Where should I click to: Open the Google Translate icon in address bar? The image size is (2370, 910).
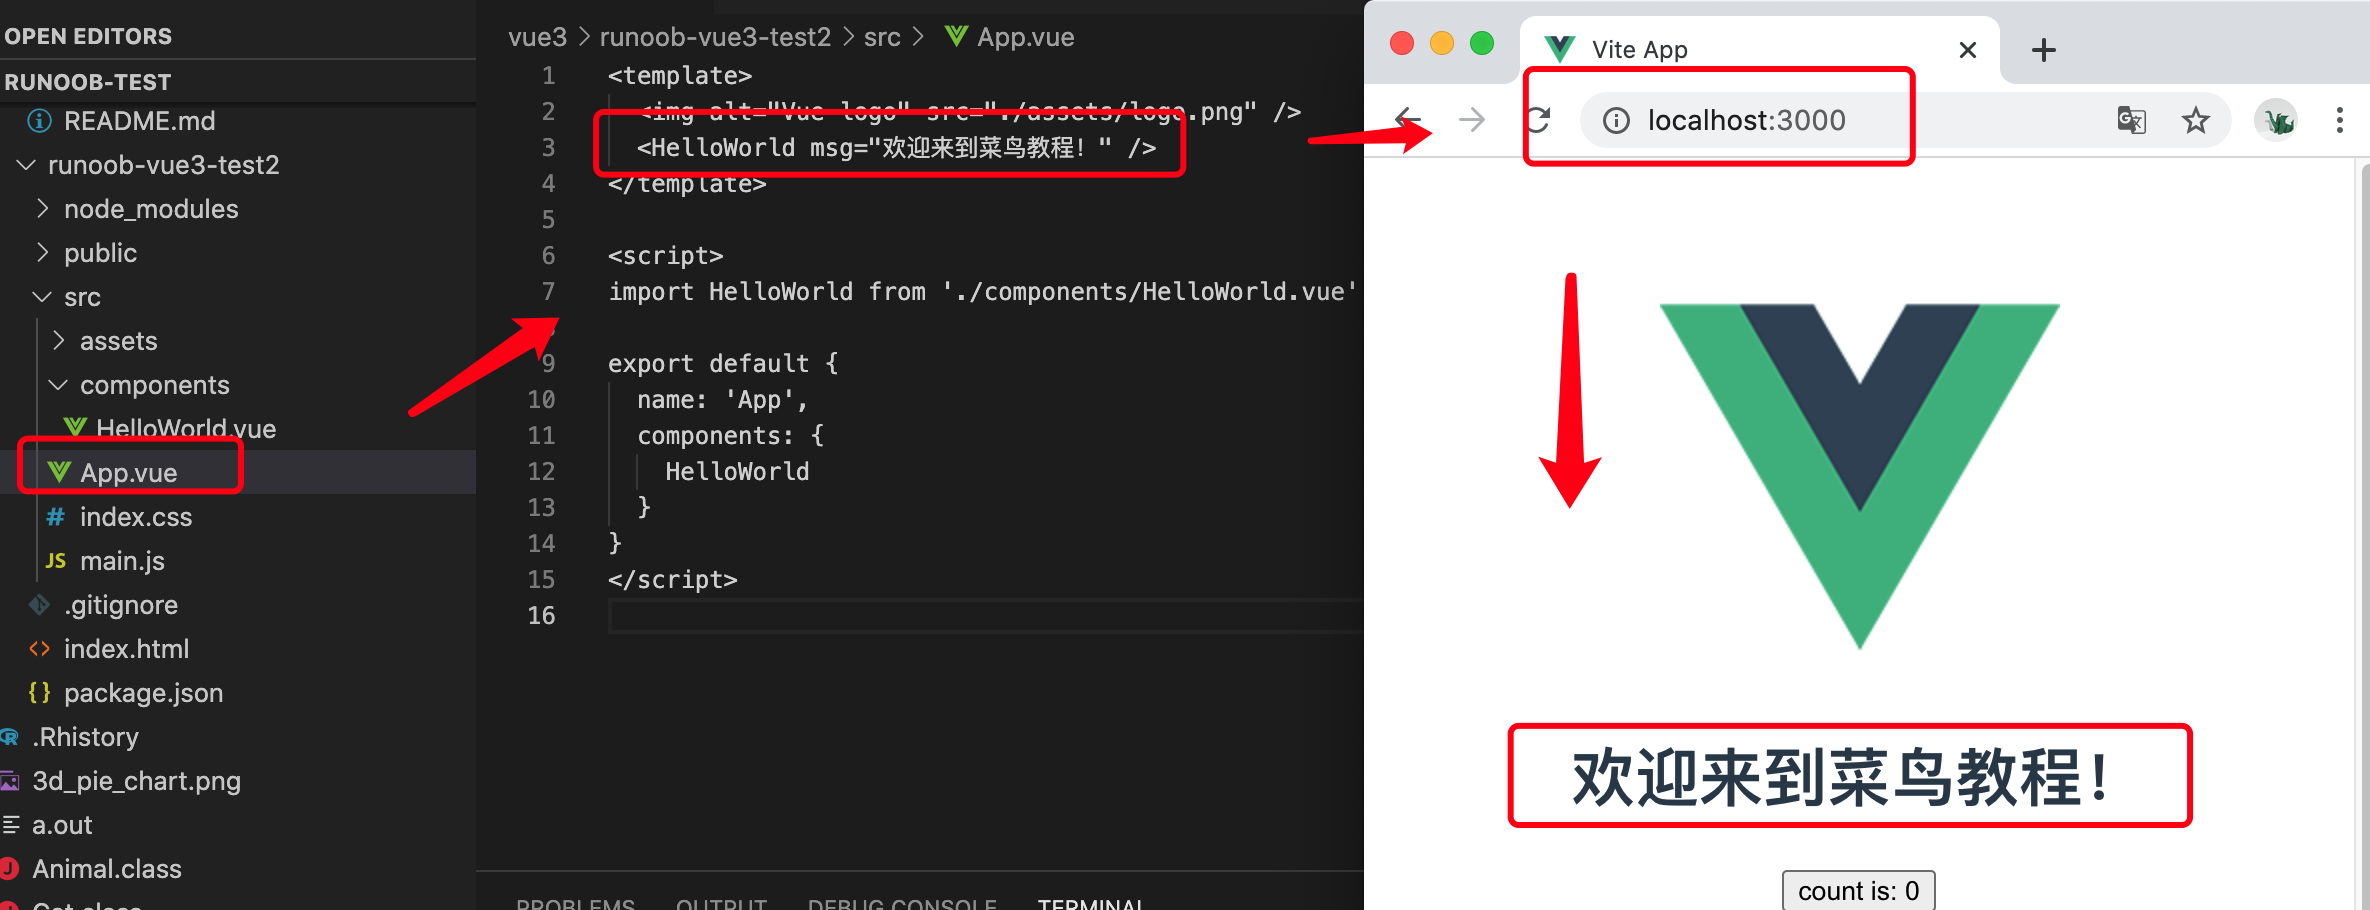[2131, 120]
